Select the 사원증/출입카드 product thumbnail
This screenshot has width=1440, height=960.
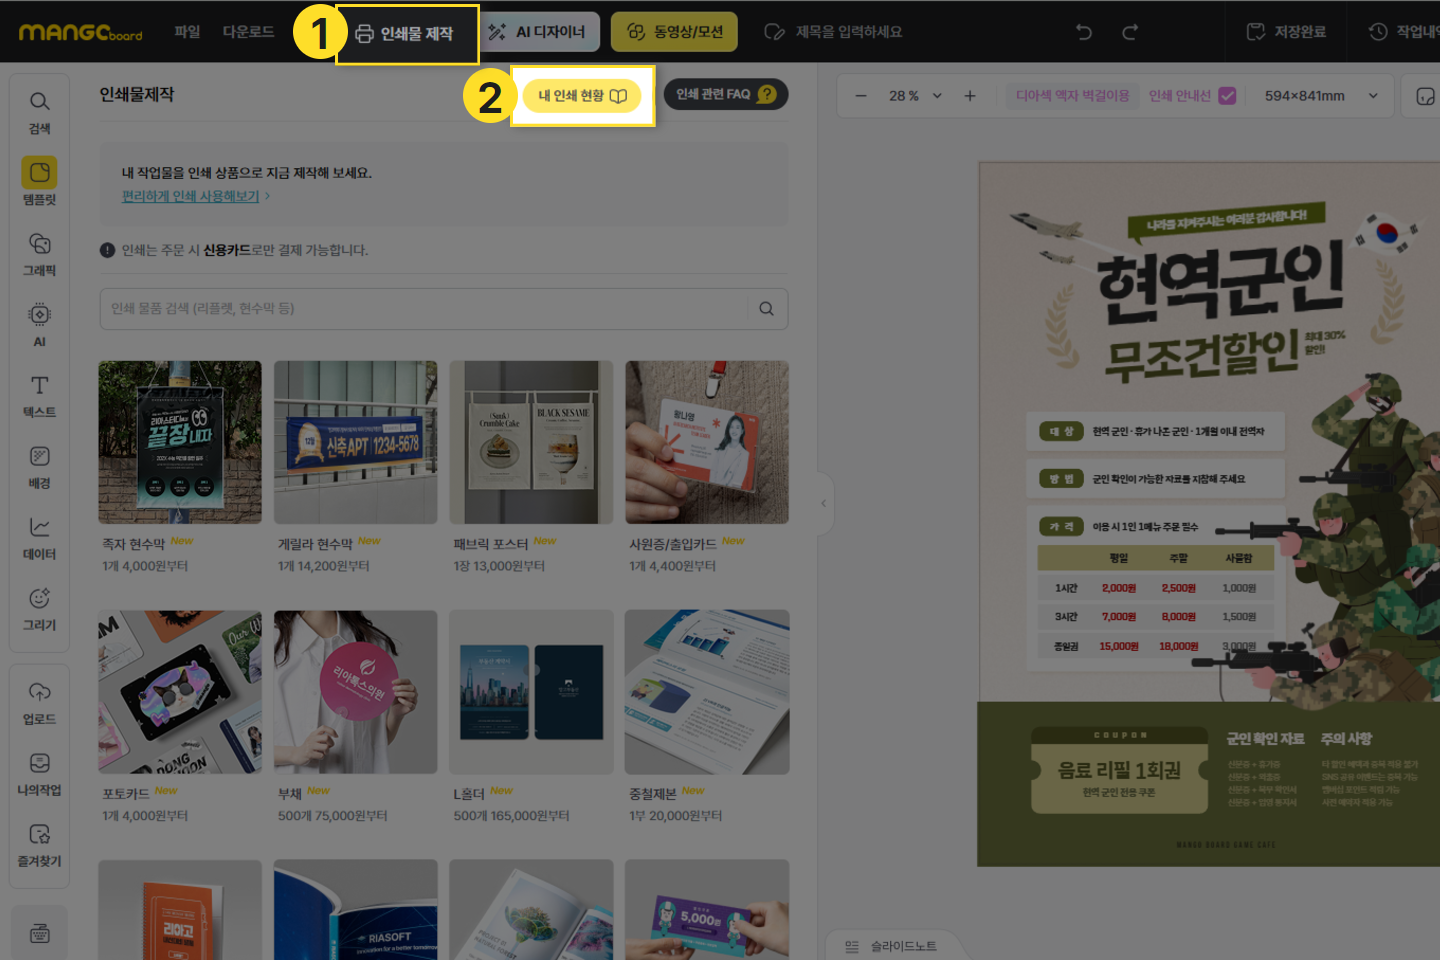[707, 442]
